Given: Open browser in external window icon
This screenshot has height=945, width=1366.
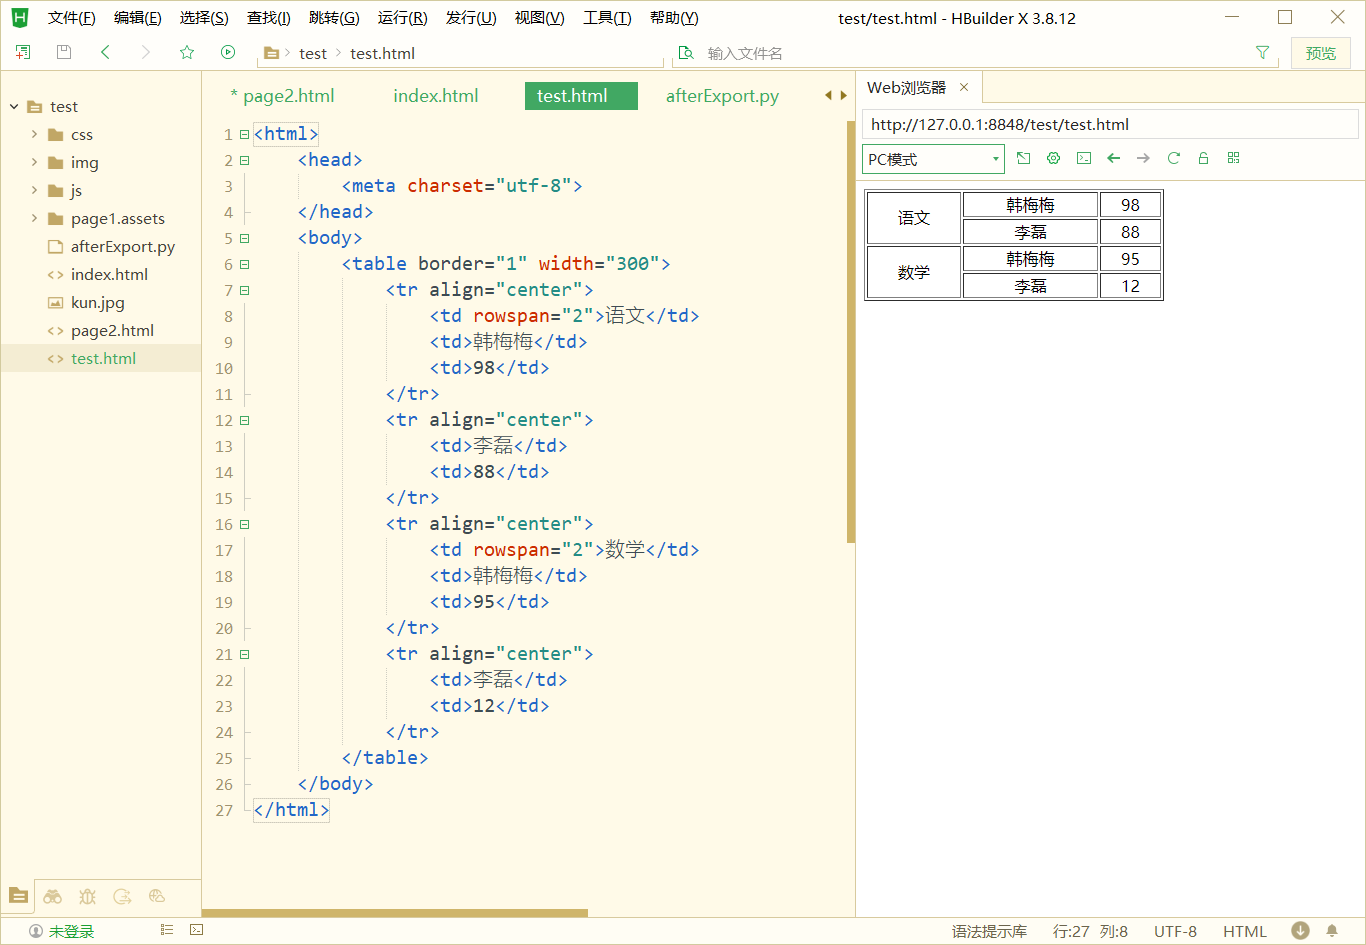Looking at the screenshot, I should [x=1023, y=158].
